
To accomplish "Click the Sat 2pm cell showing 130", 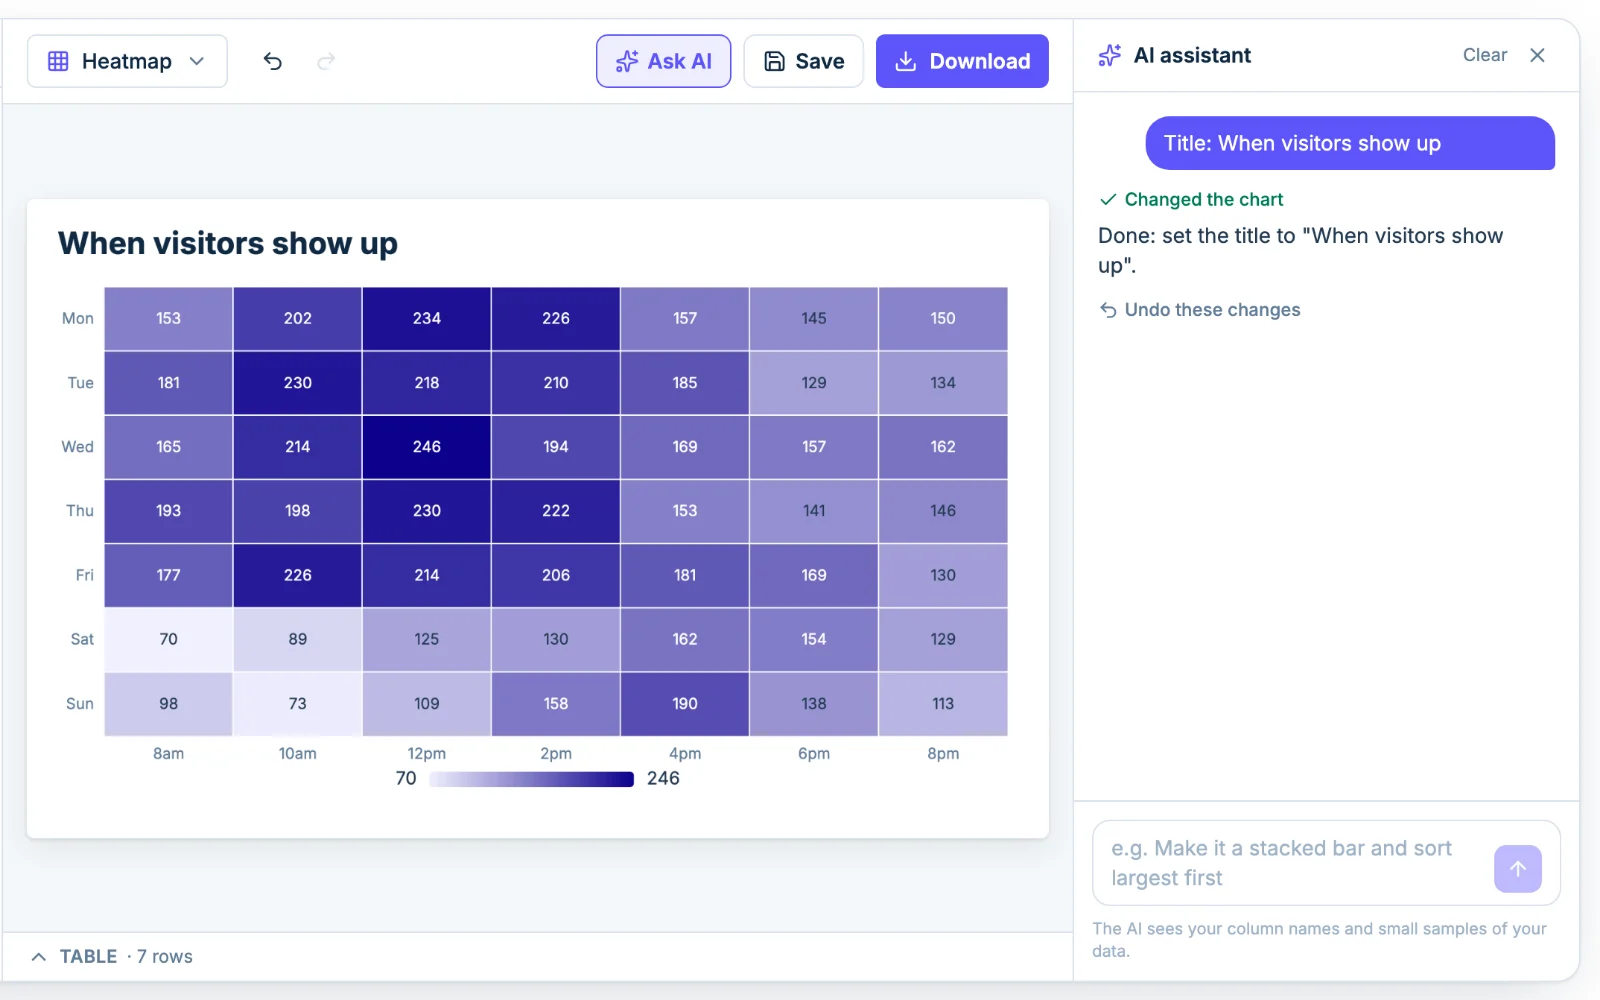I will pos(556,639).
